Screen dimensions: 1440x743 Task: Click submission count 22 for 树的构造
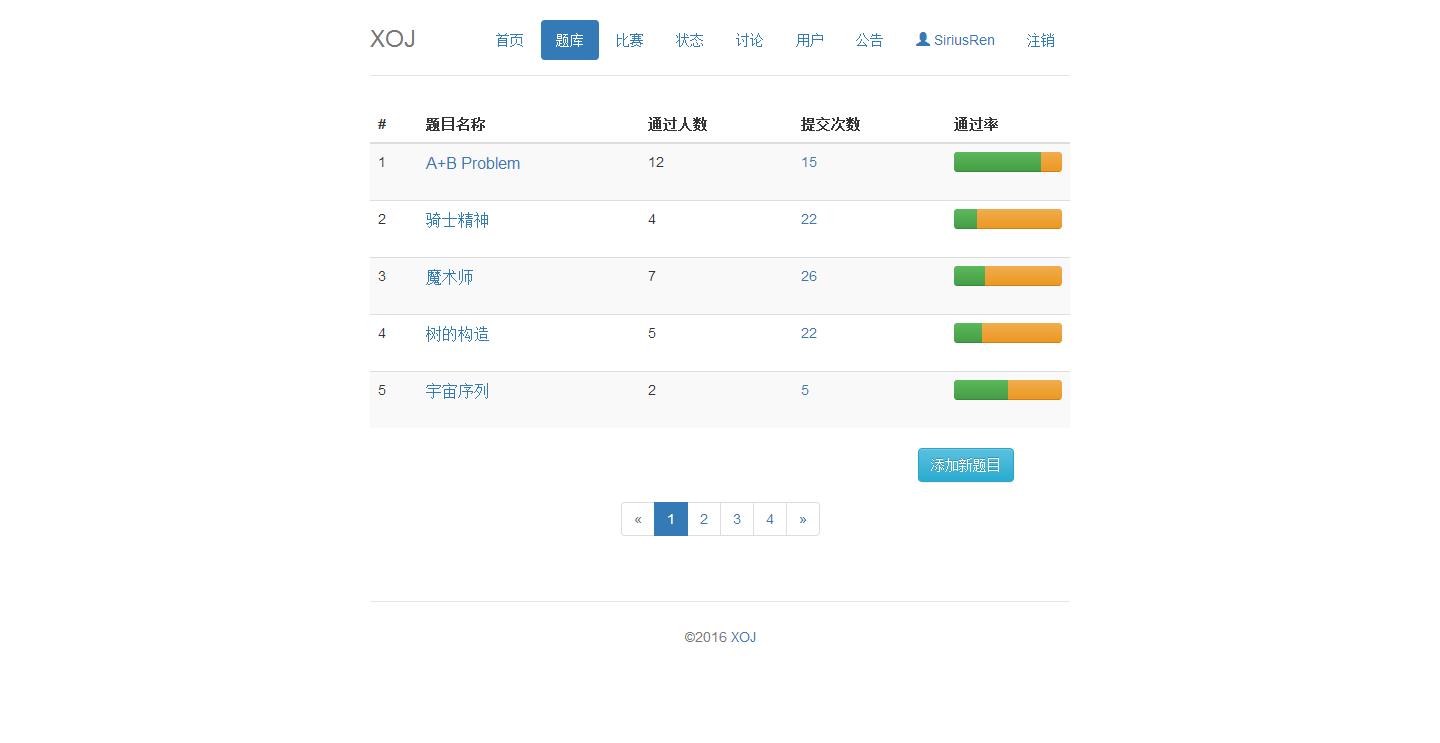809,333
